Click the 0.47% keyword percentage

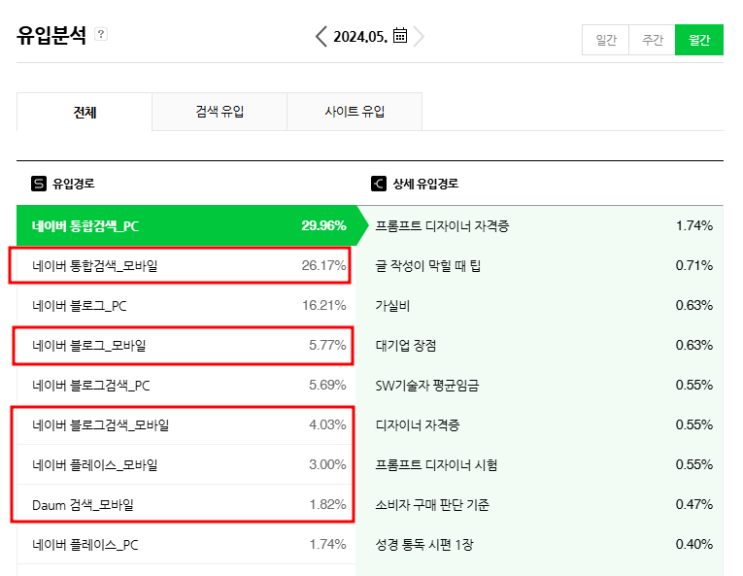(694, 504)
